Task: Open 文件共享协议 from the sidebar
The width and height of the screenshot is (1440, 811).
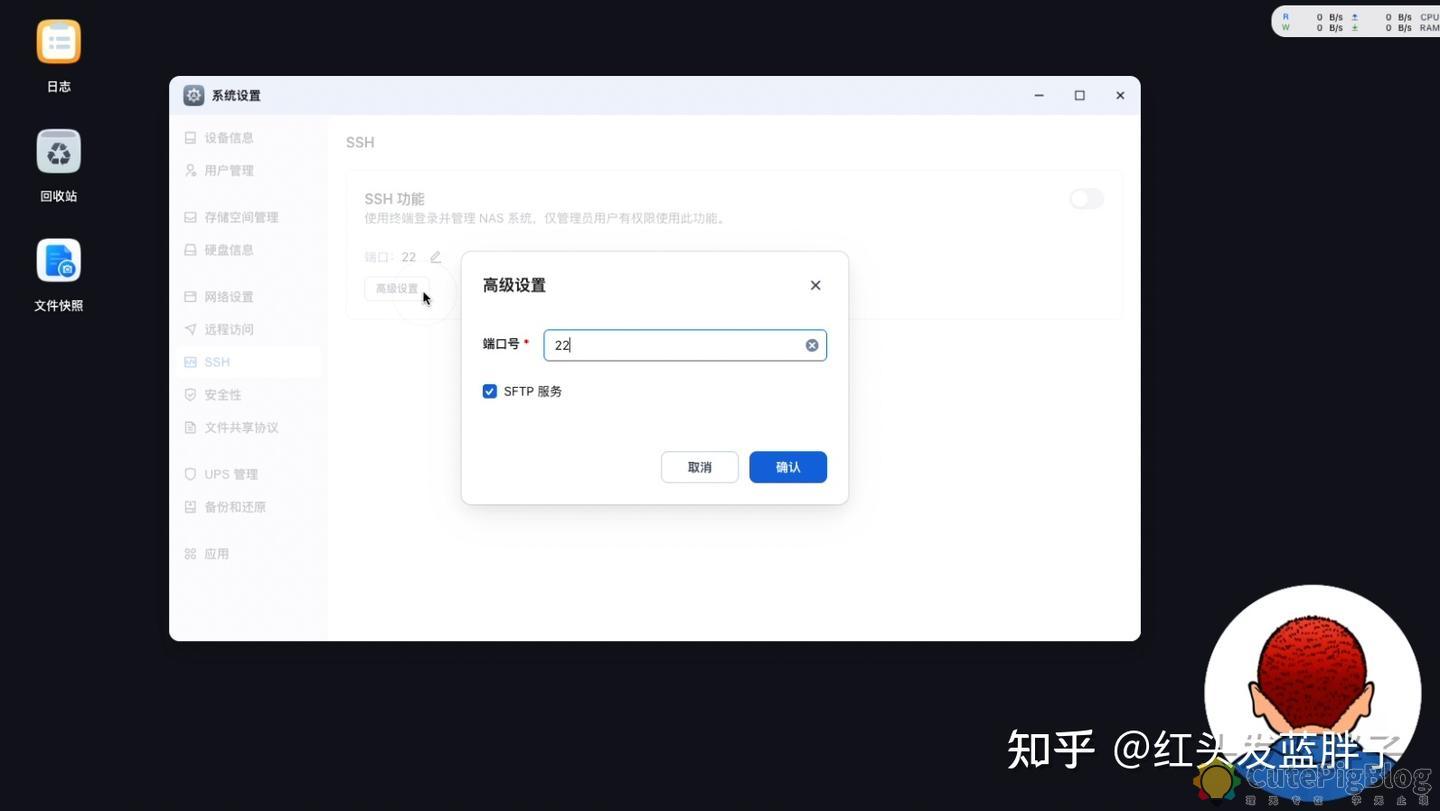Action: [x=240, y=427]
